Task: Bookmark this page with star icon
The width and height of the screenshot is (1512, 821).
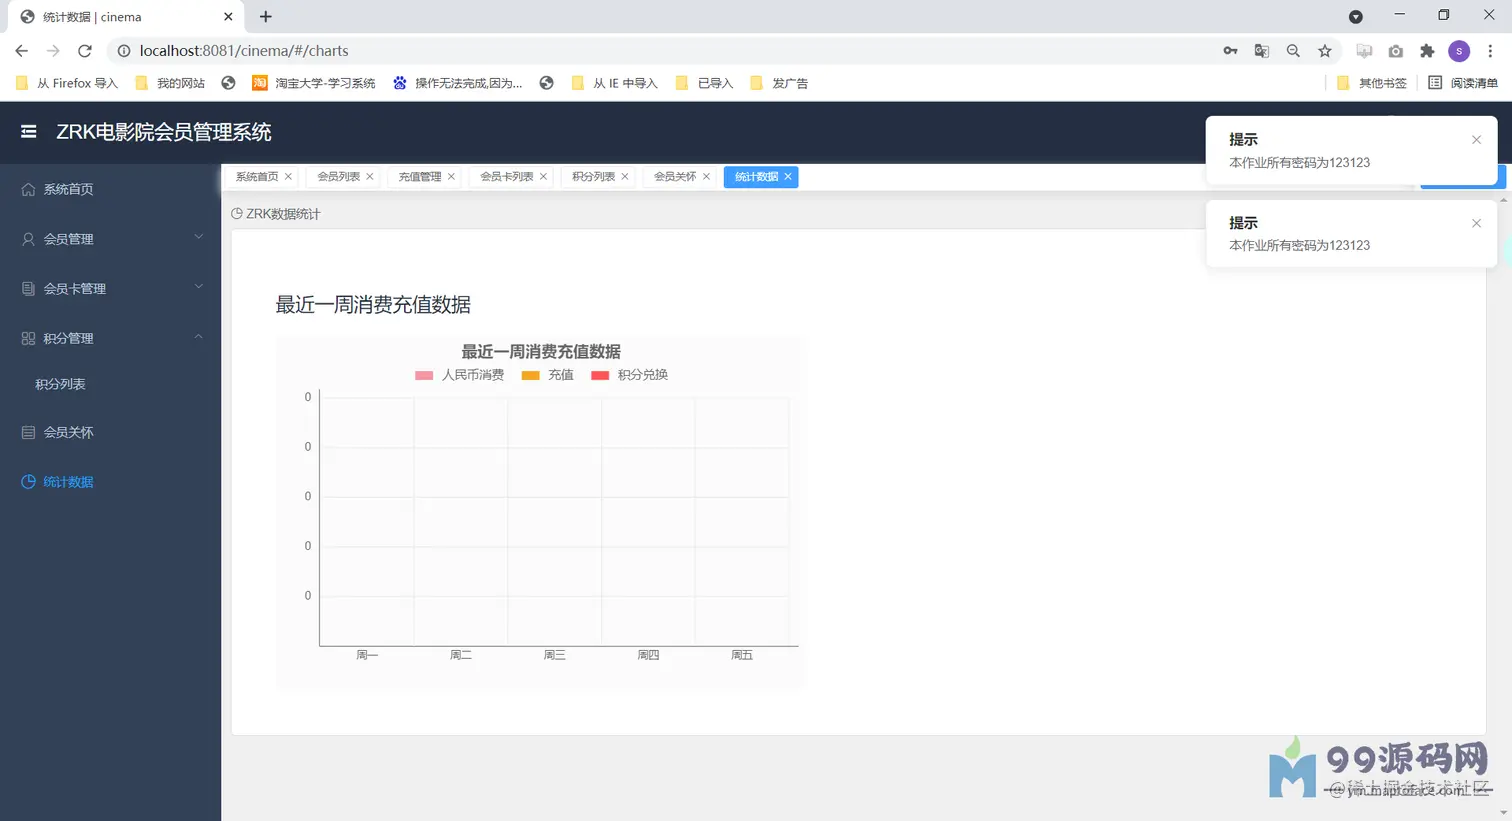Action: point(1325,51)
